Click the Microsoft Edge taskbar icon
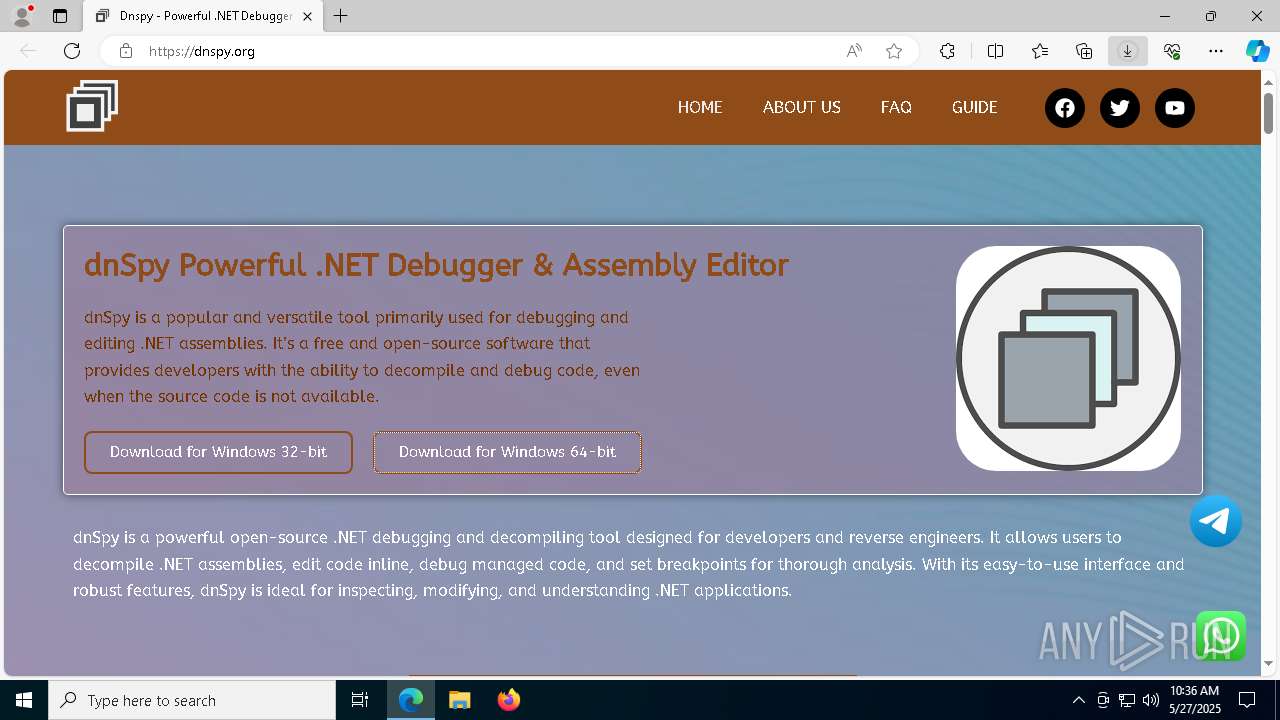1280x720 pixels. click(x=411, y=700)
